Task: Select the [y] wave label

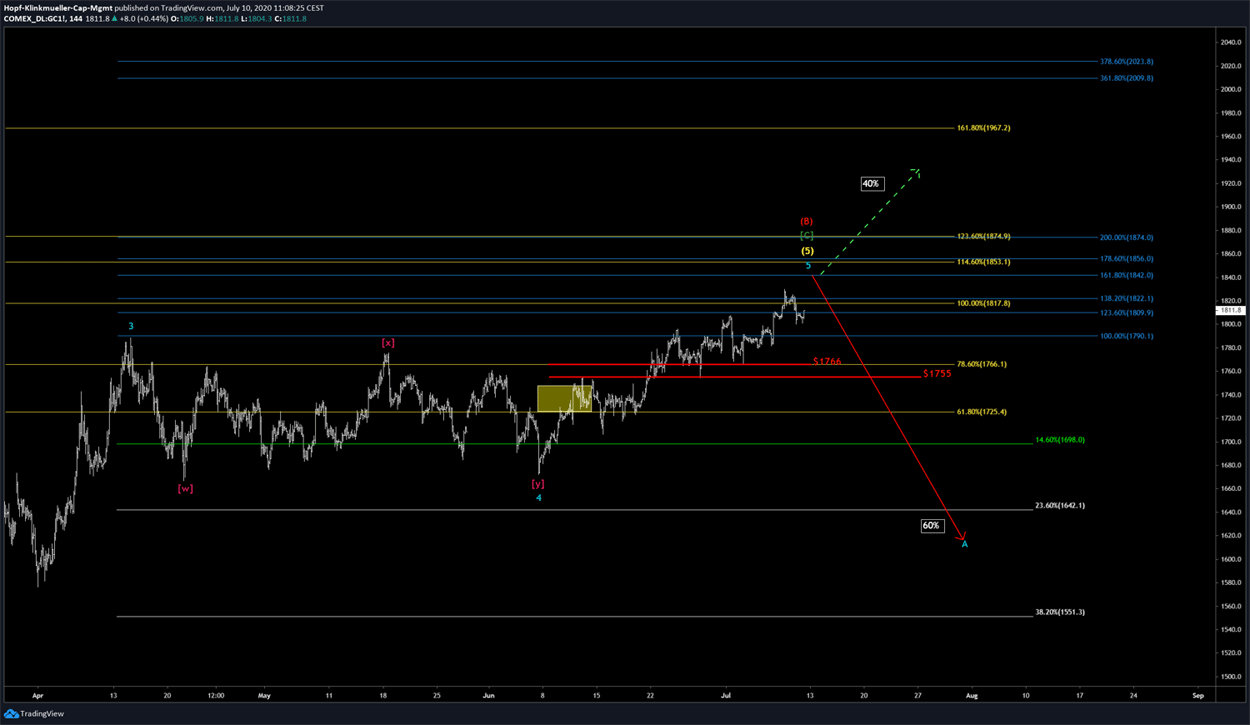Action: point(538,483)
